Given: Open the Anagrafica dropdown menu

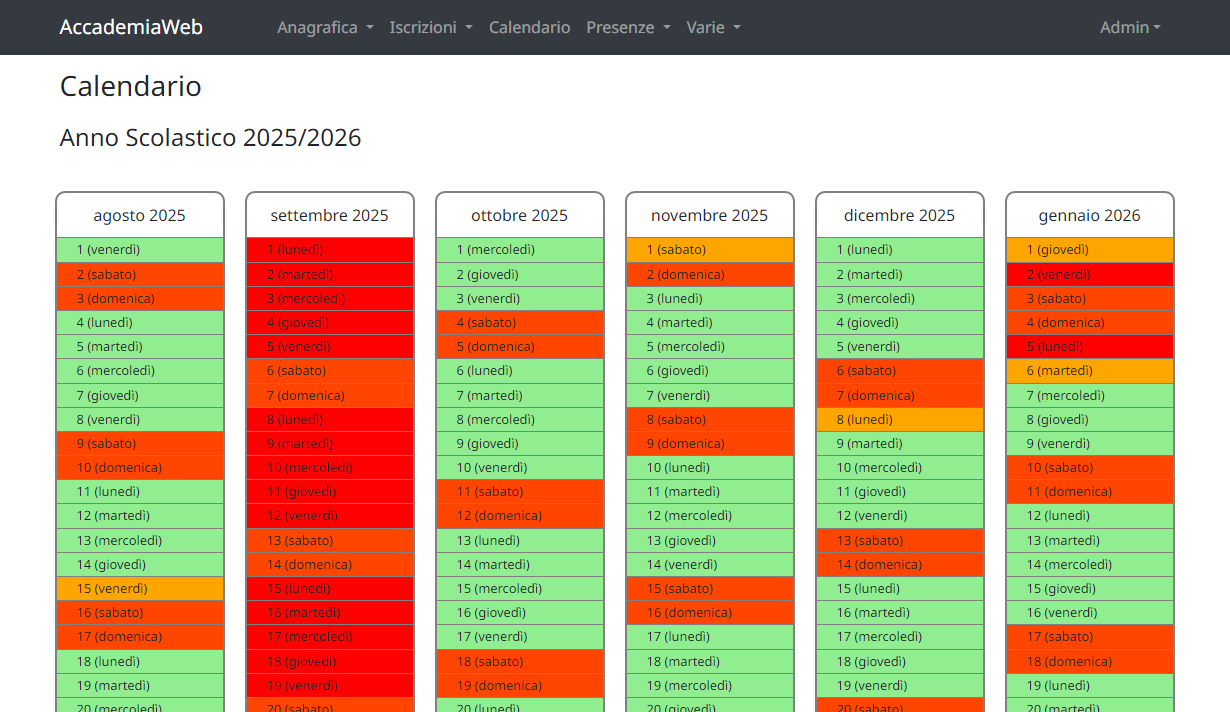Looking at the screenshot, I should click(325, 27).
